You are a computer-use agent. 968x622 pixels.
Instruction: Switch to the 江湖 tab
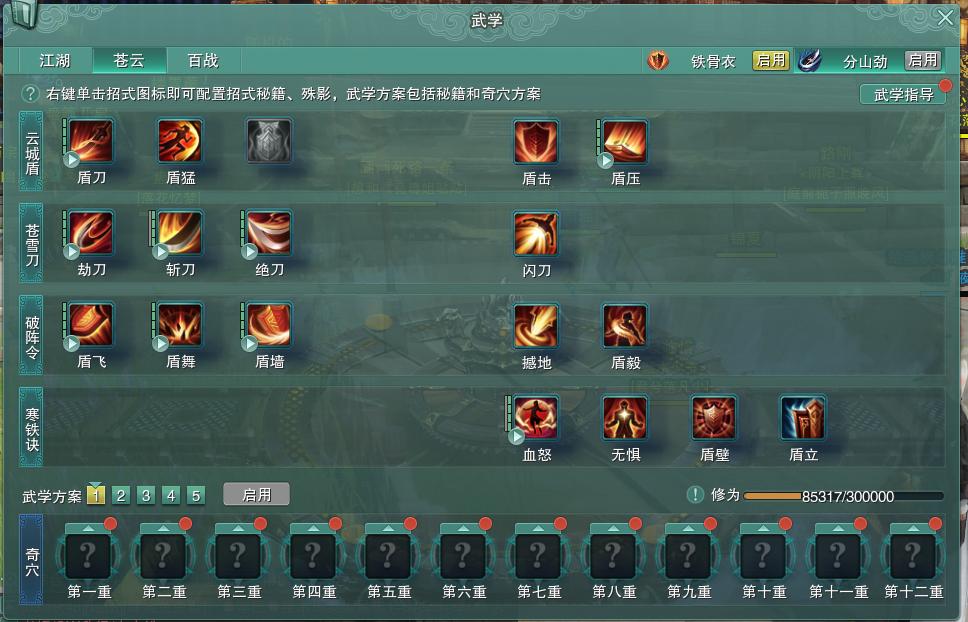55,60
